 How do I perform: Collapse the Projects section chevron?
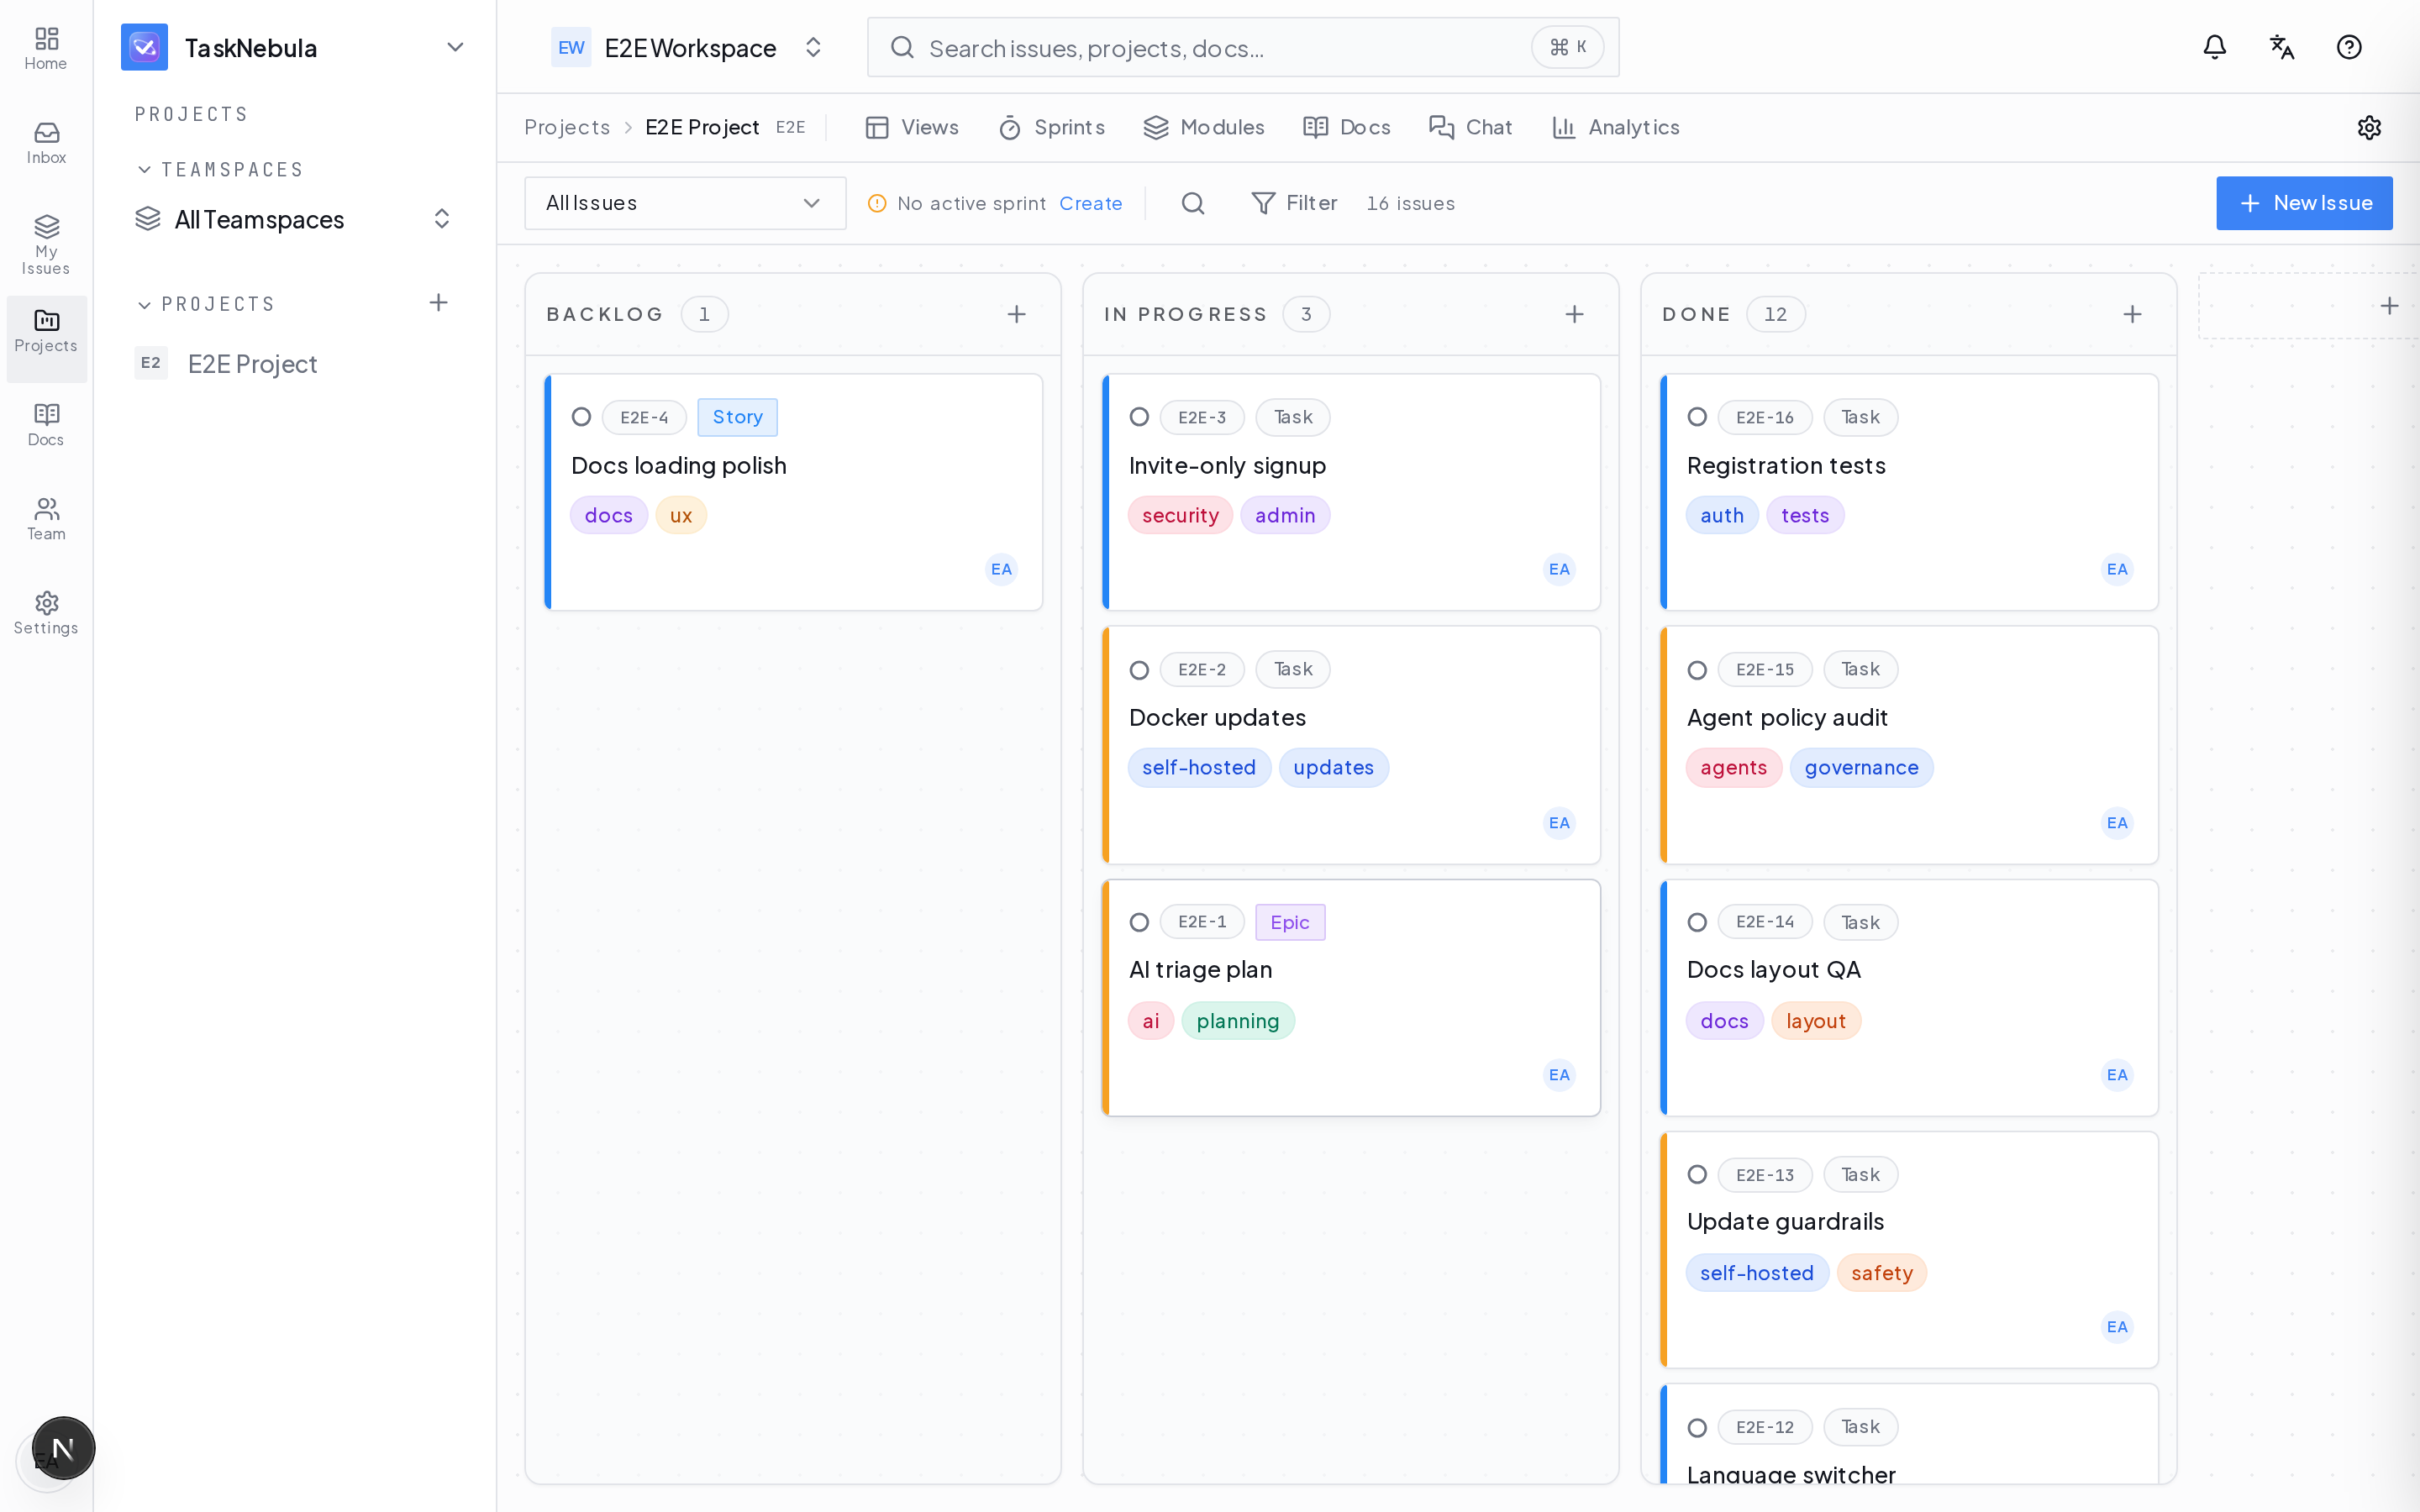pyautogui.click(x=144, y=305)
